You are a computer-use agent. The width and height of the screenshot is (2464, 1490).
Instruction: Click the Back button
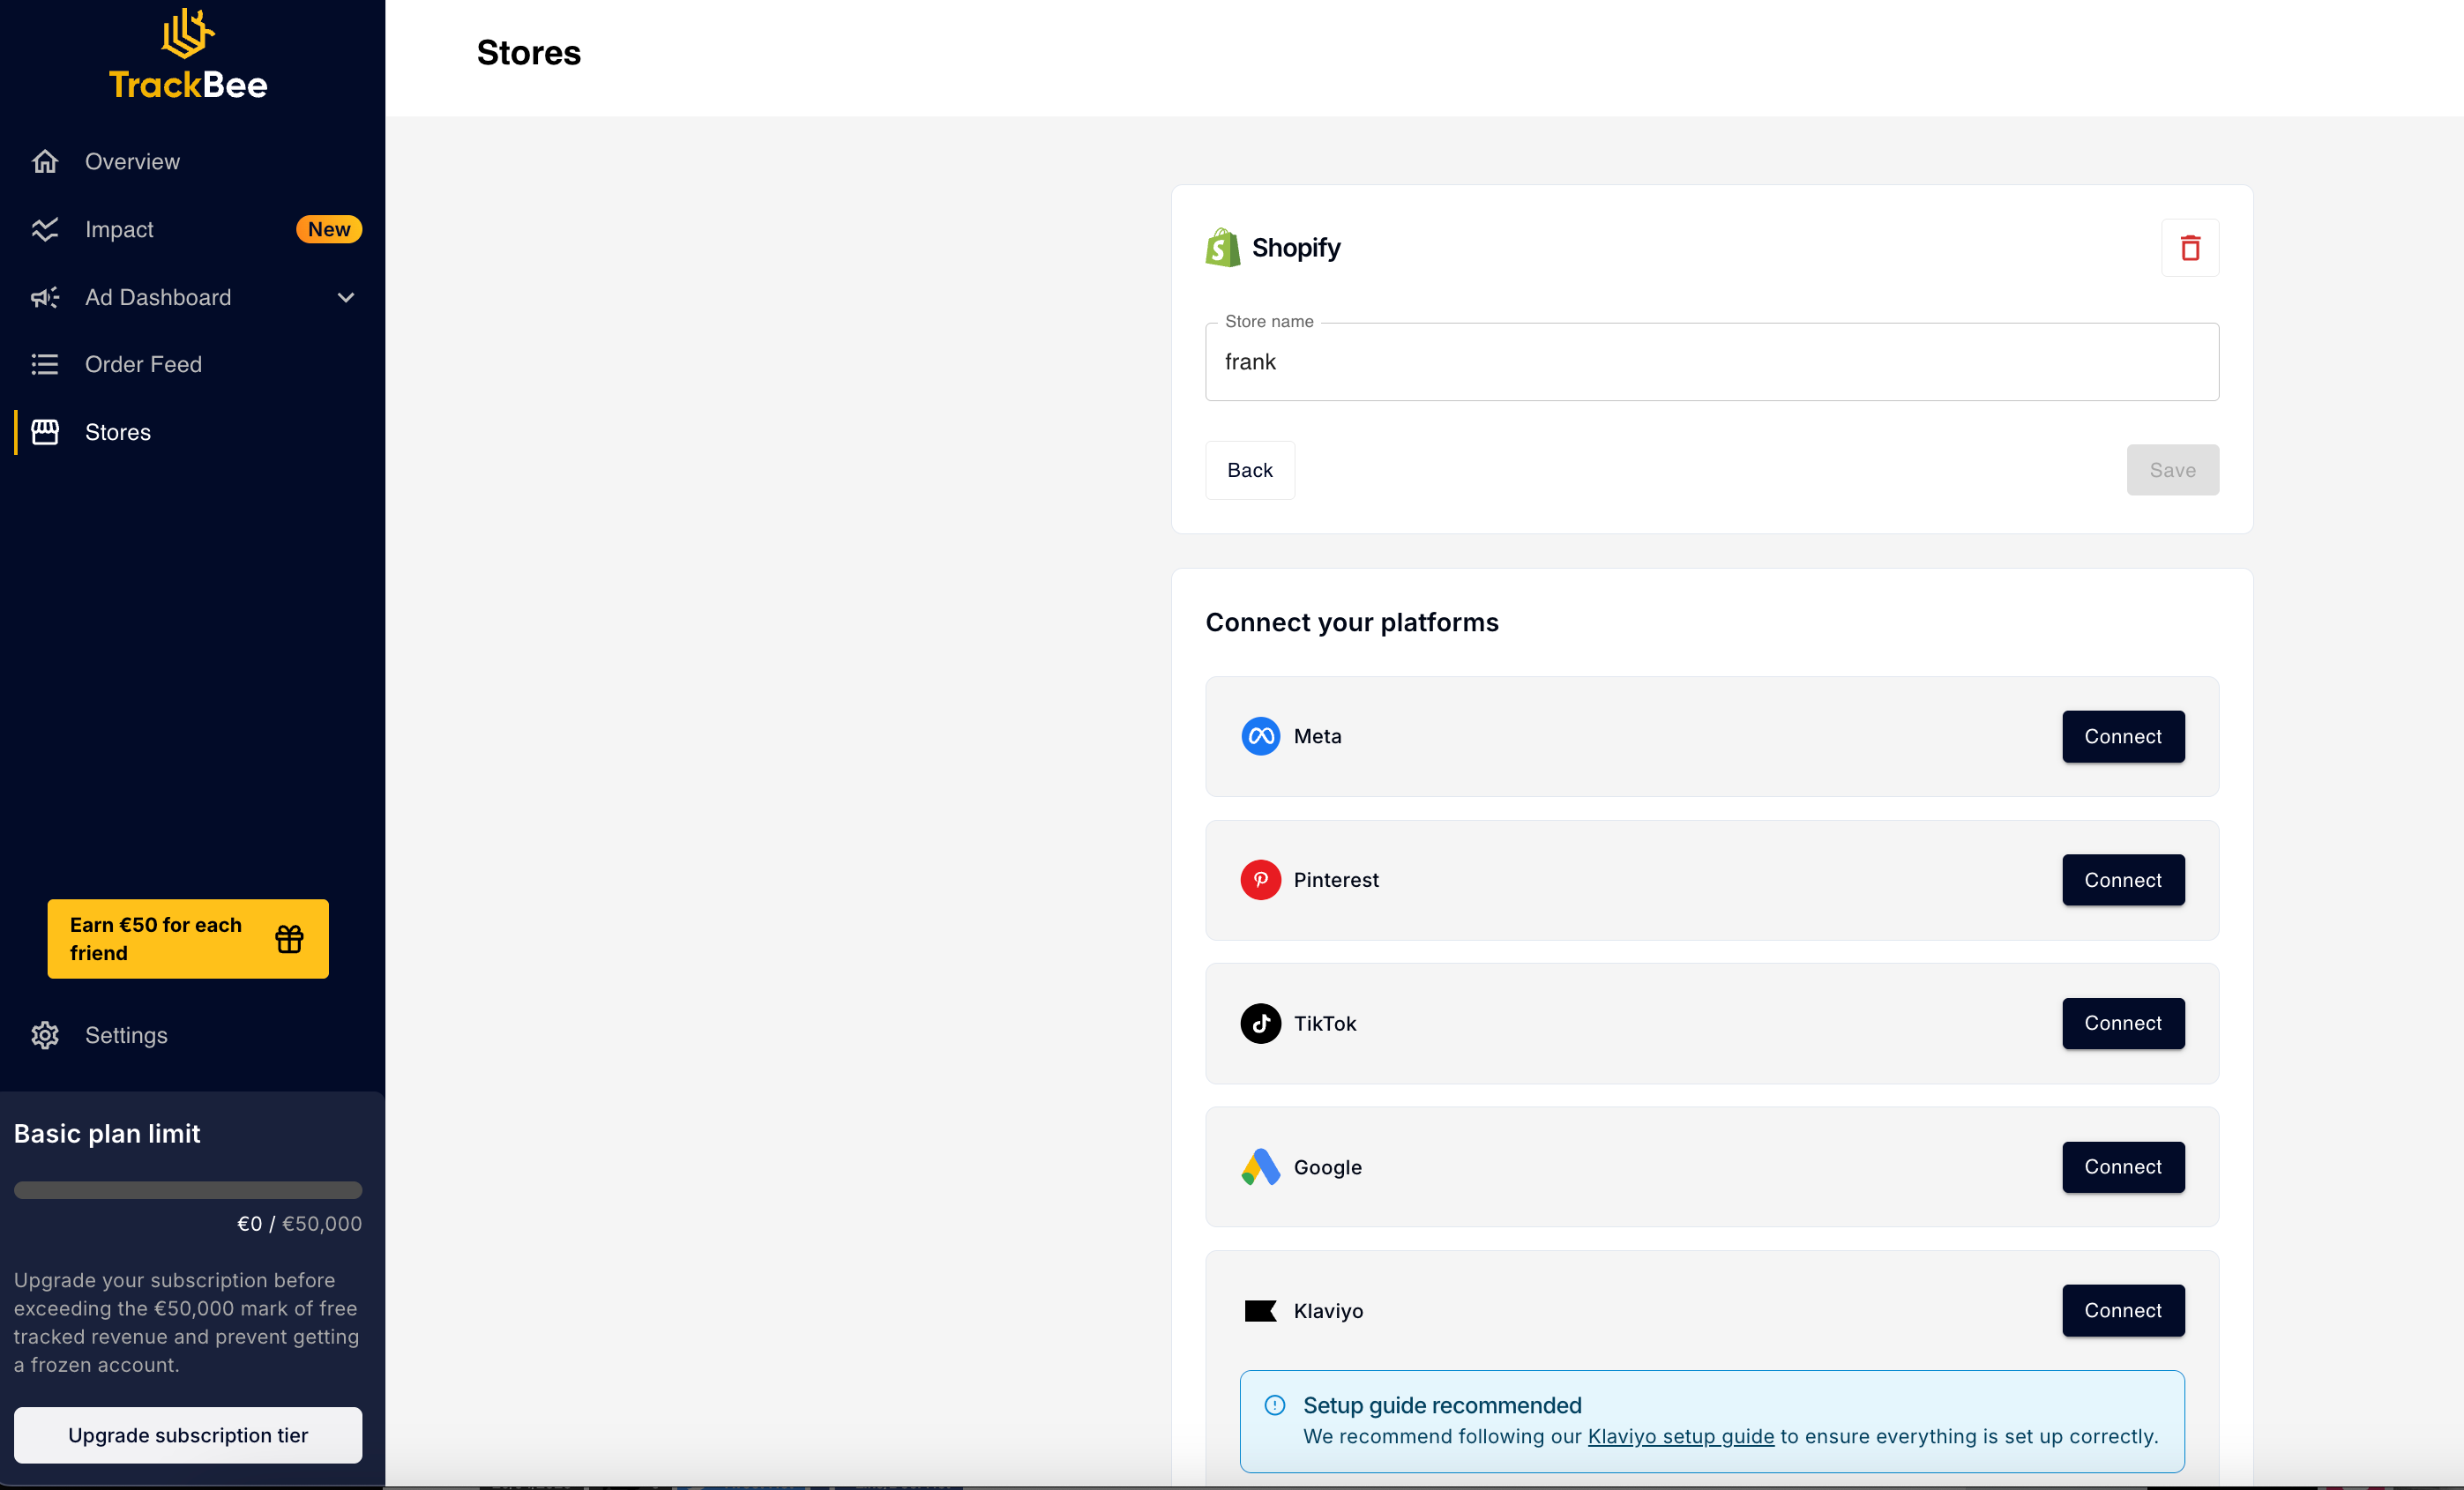coord(1250,470)
